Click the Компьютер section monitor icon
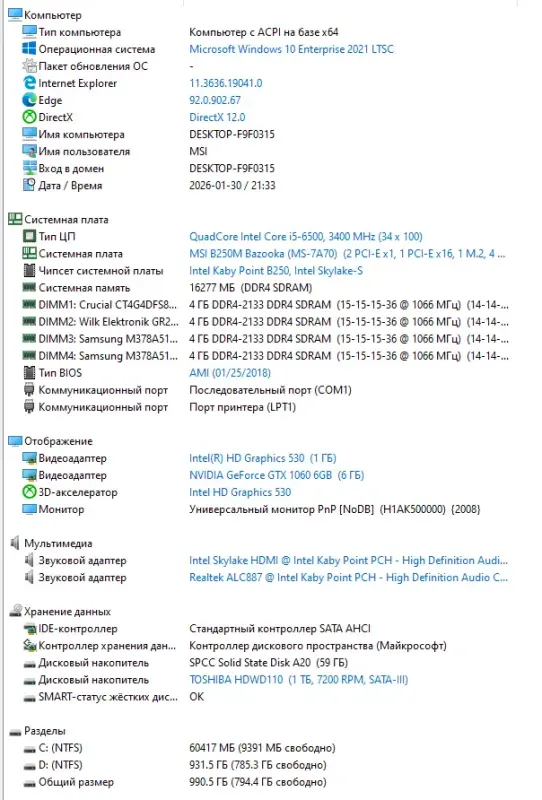 15,15
